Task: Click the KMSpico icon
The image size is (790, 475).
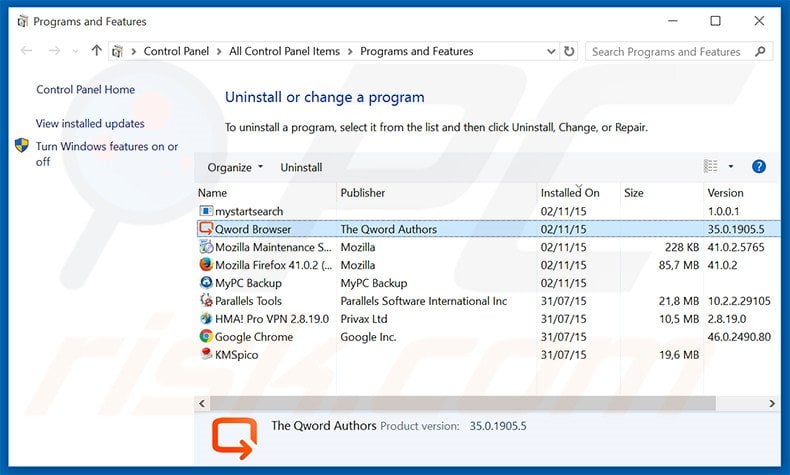Action: (x=206, y=354)
